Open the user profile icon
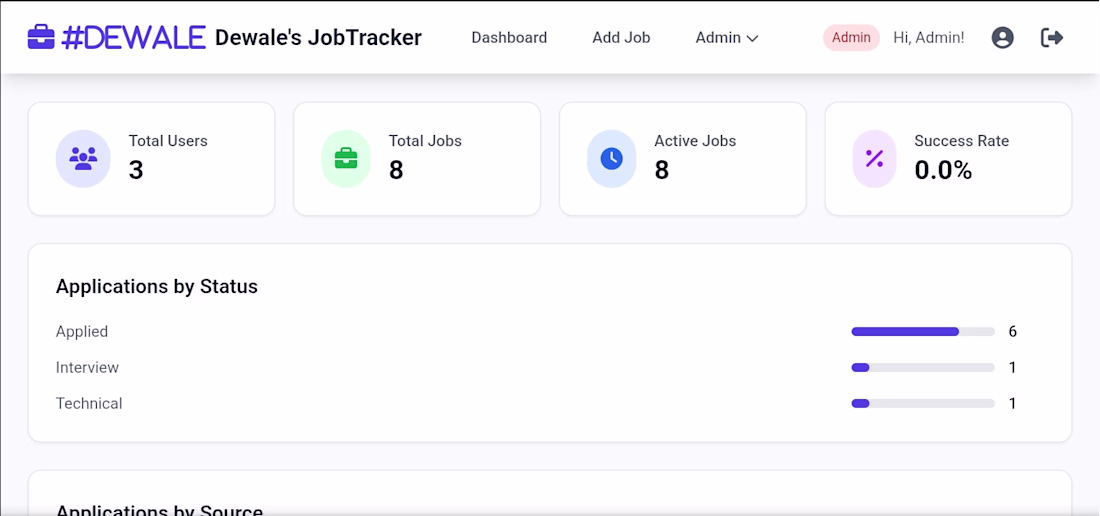 [x=1002, y=37]
